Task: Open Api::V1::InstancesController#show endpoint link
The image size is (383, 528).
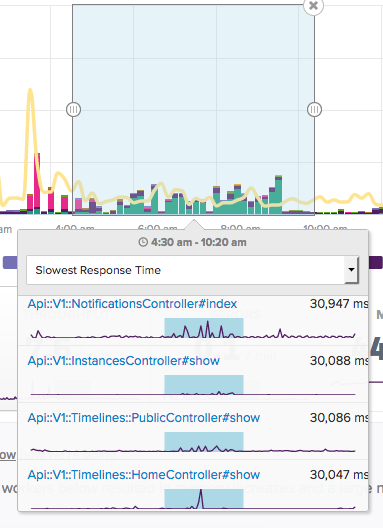Action: point(123,361)
